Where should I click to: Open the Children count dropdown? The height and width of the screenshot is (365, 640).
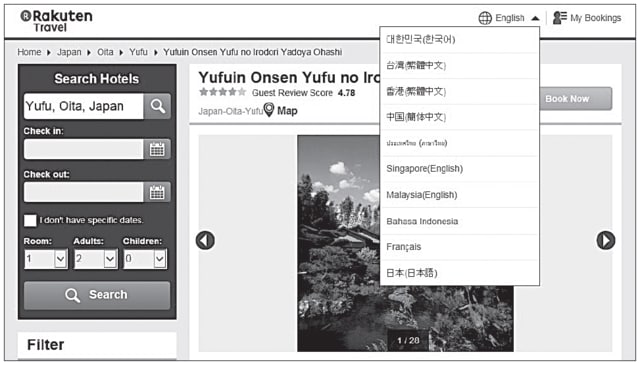tap(145, 259)
